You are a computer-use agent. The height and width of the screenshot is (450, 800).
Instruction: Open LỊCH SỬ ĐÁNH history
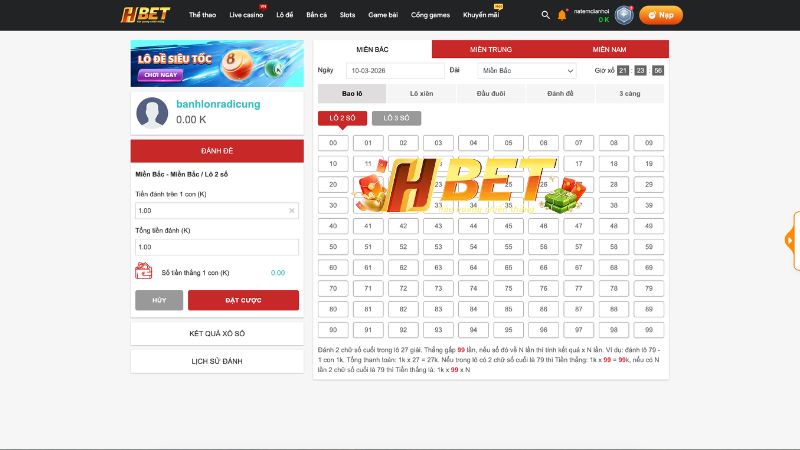pyautogui.click(x=217, y=361)
